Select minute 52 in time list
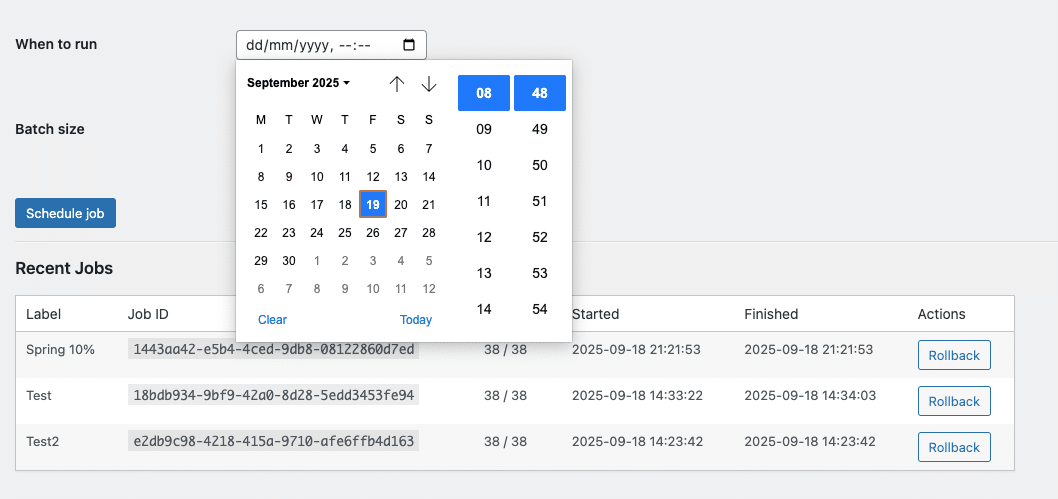The image size is (1058, 499). 540,237
